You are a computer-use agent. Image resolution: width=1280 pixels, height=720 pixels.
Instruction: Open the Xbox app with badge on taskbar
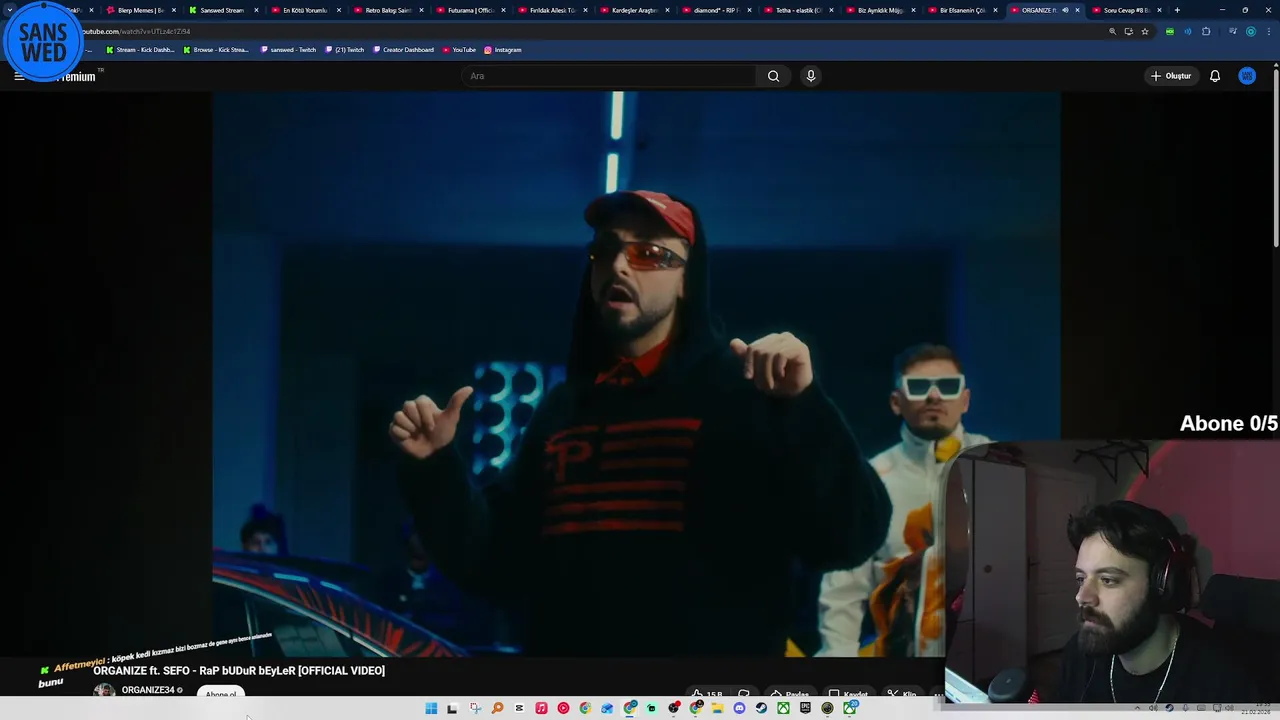tap(850, 708)
